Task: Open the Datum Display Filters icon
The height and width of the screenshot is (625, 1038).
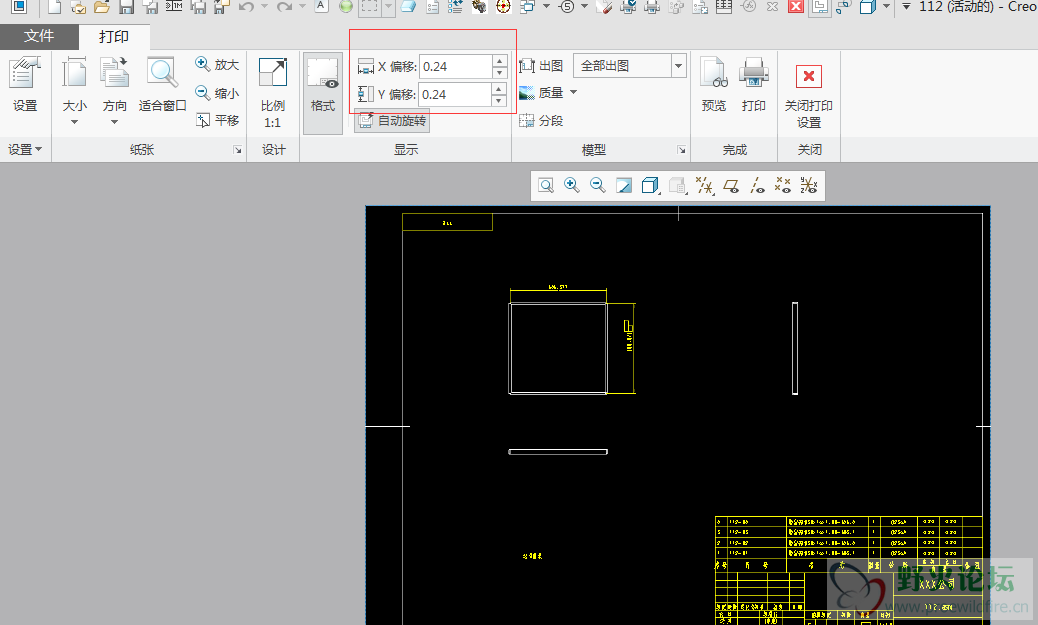Action: [x=704, y=185]
